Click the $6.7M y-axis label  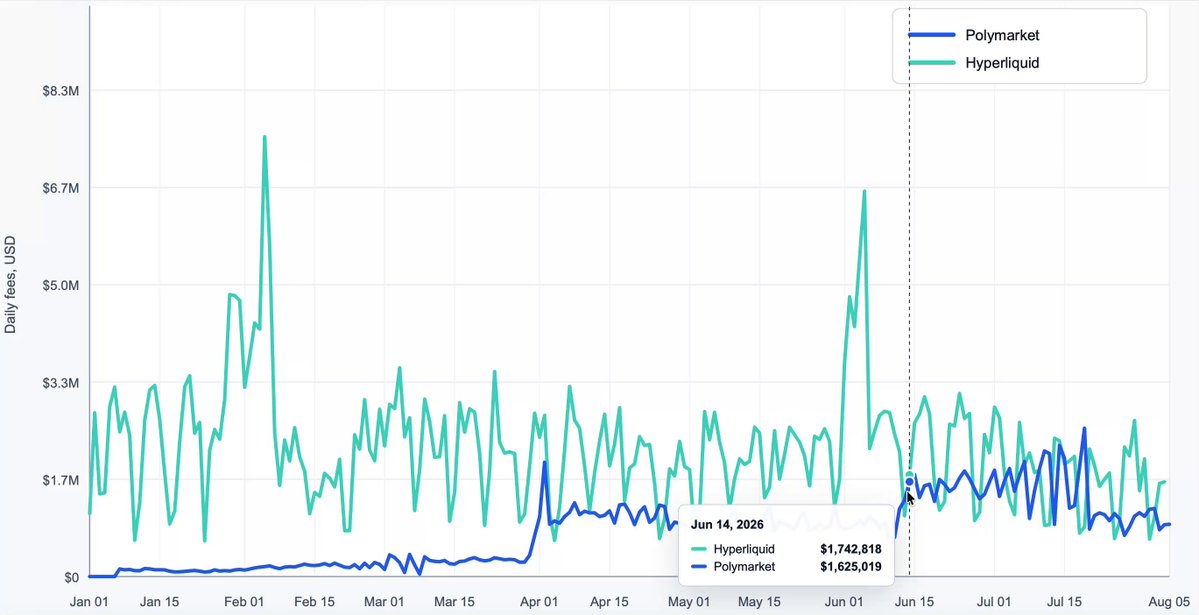[x=60, y=188]
